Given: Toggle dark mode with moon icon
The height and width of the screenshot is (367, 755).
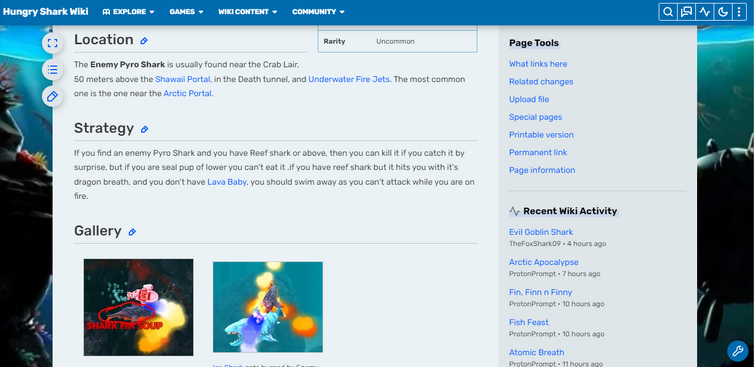Looking at the screenshot, I should [722, 12].
